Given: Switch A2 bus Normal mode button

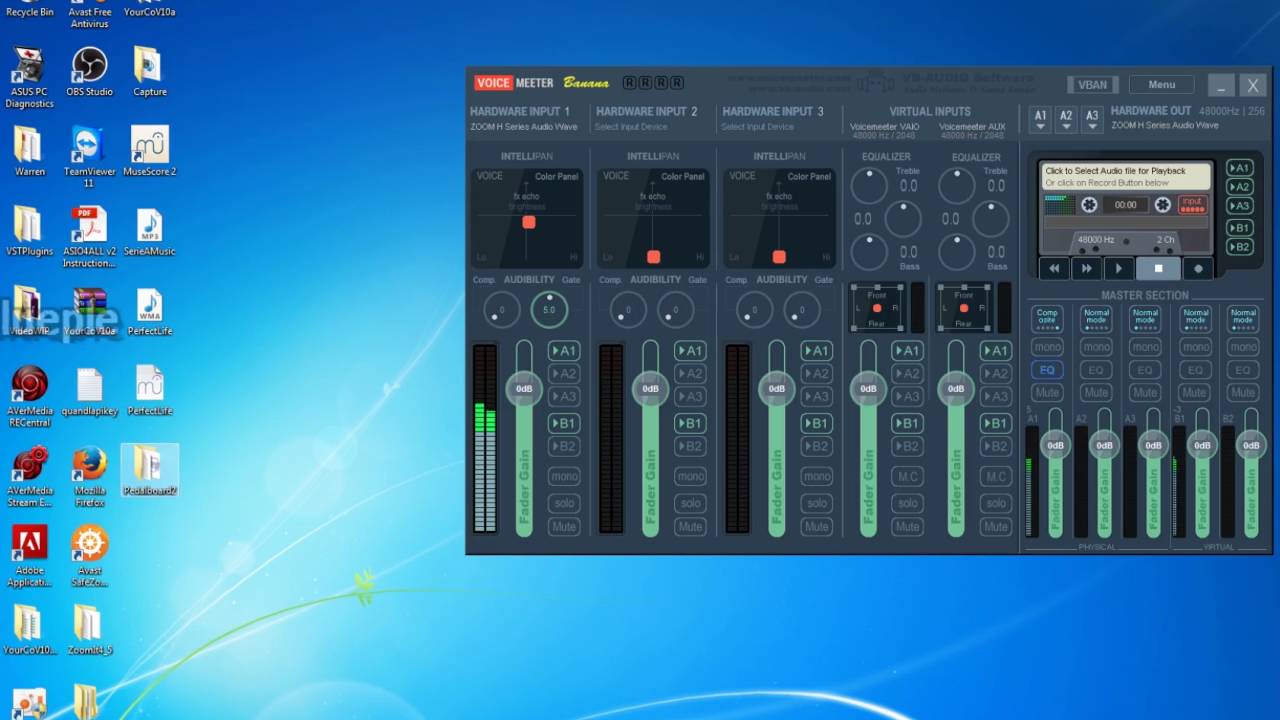Looking at the screenshot, I should [x=1096, y=317].
